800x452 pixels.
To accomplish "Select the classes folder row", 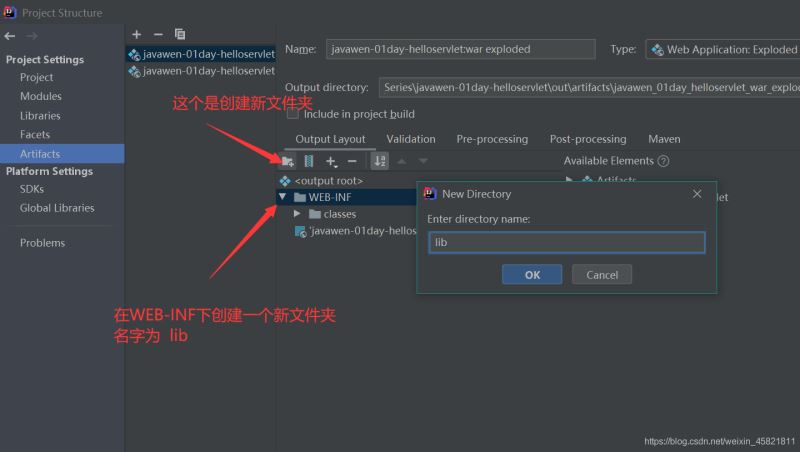I will click(x=333, y=214).
